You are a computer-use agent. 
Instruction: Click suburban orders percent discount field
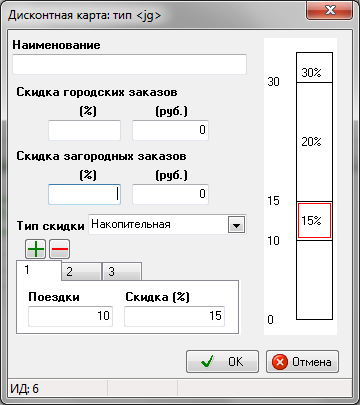point(84,194)
